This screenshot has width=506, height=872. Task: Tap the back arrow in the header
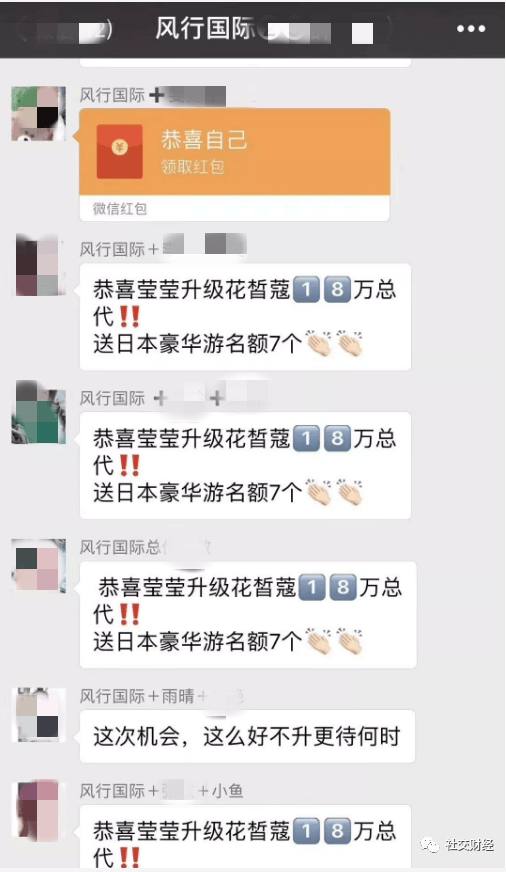21,29
